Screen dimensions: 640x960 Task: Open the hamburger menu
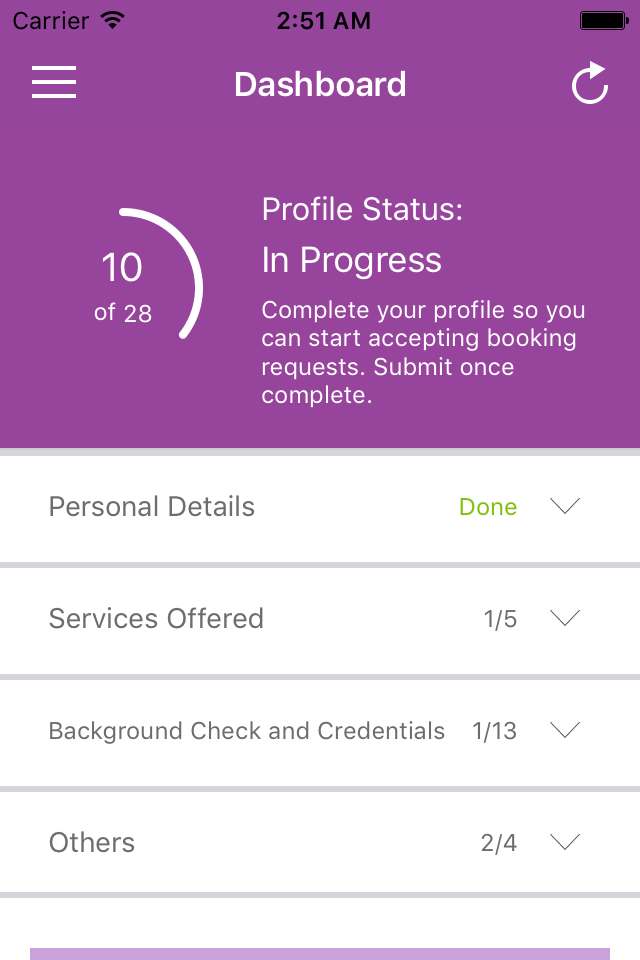tap(54, 82)
